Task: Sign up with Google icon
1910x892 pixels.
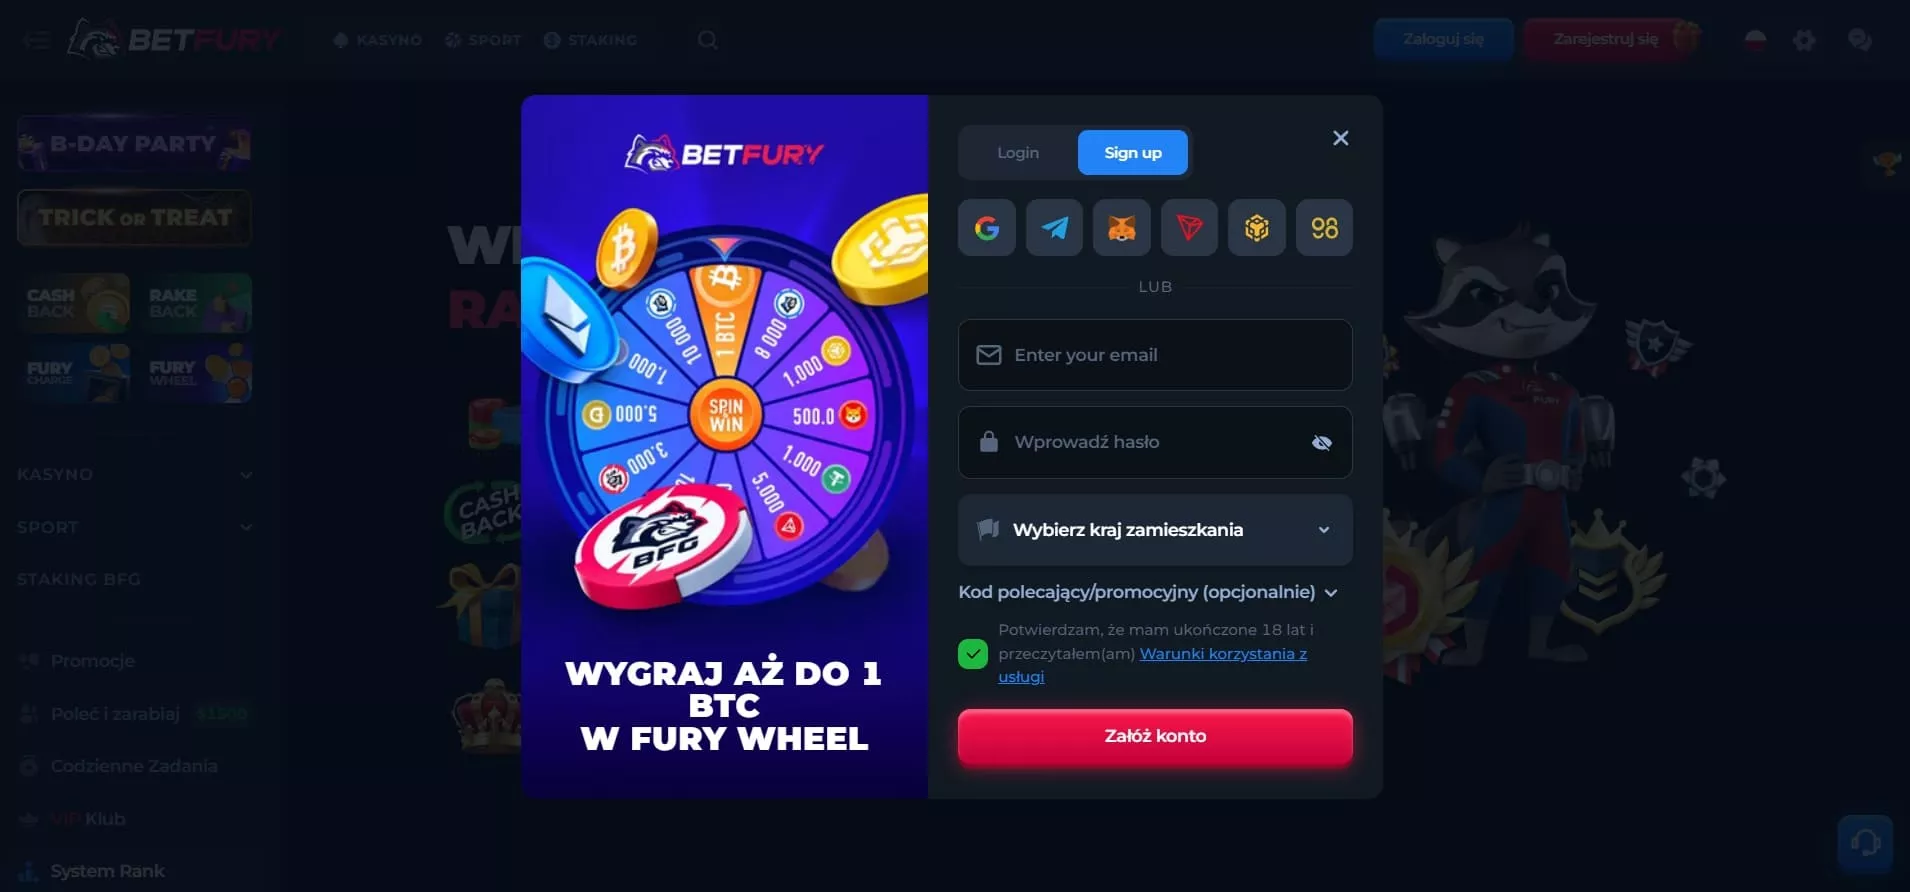Action: point(987,228)
